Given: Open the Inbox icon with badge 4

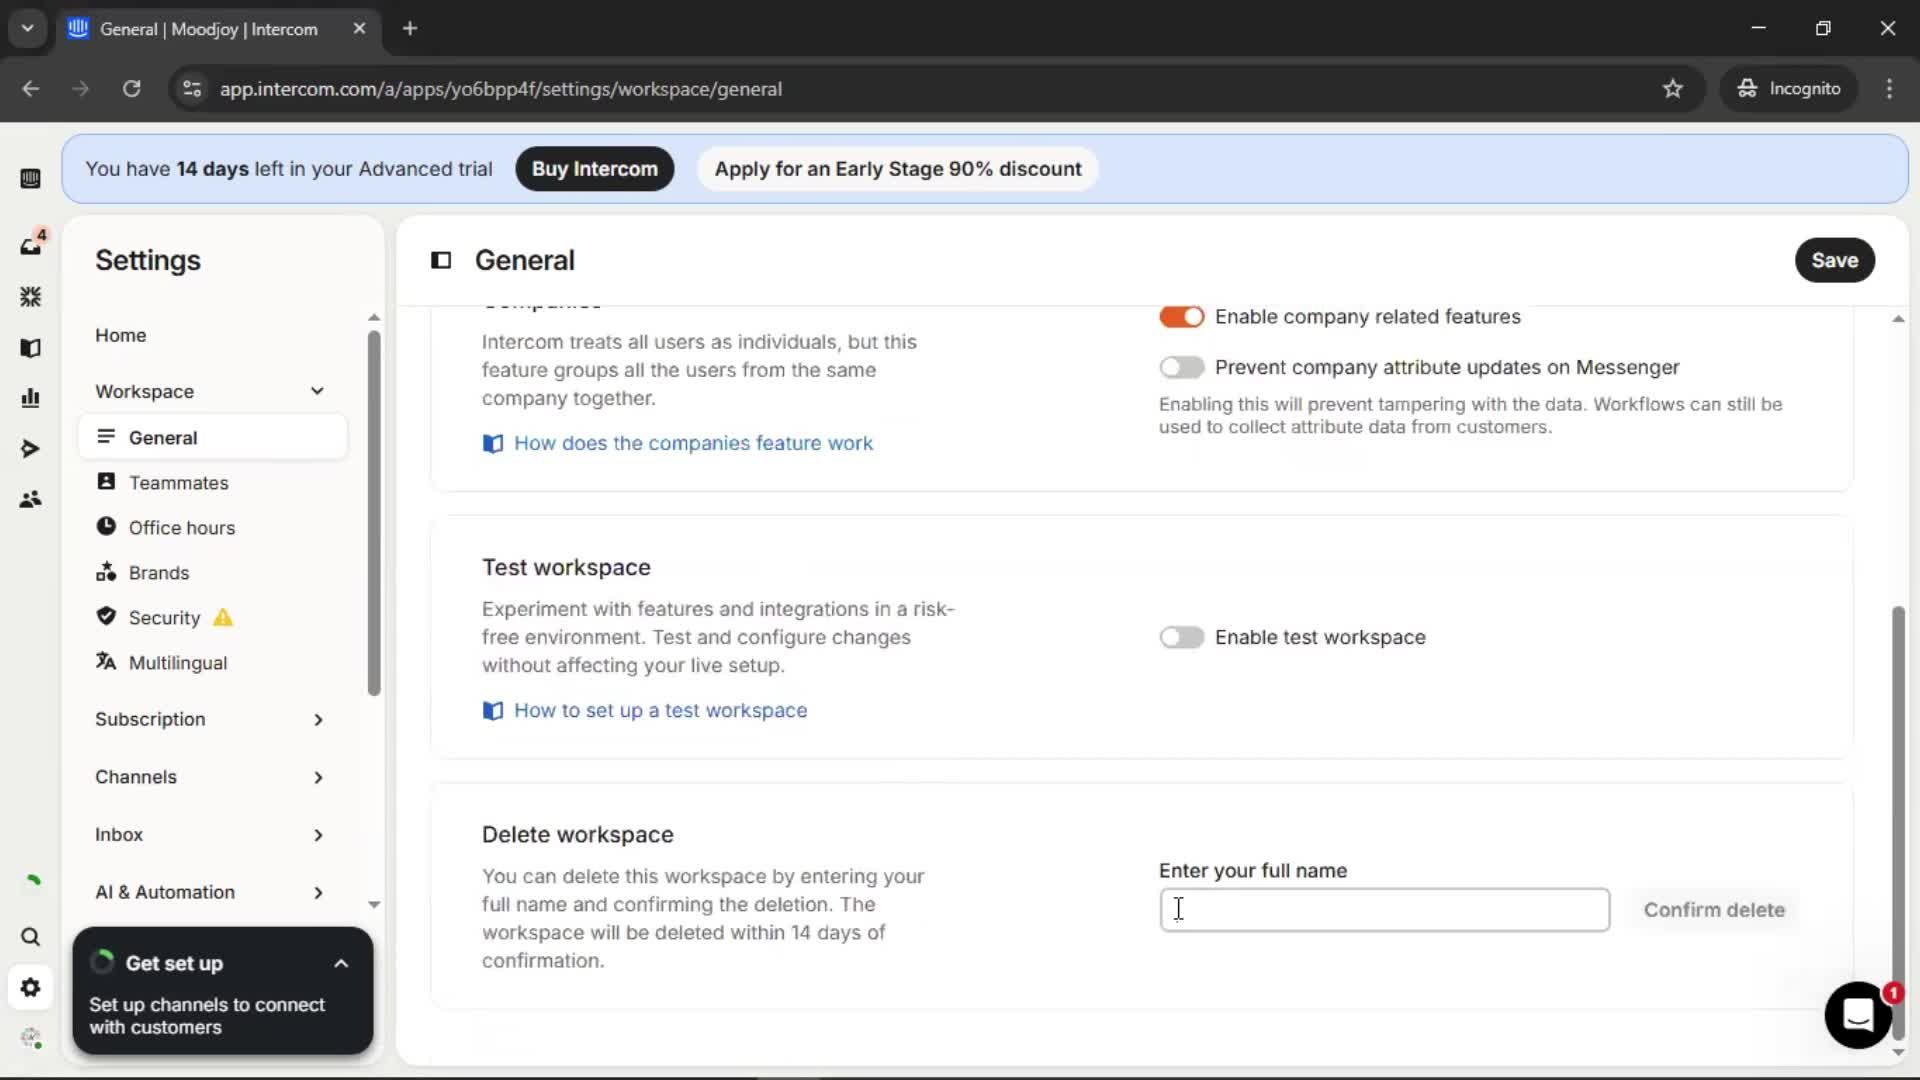Looking at the screenshot, I should 31,244.
